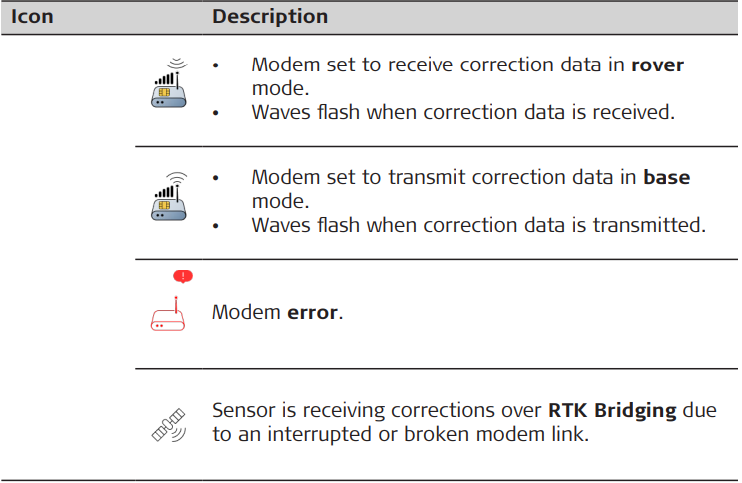
Task: Click the "Modem set to transmit correction data" line
Action: coord(444,178)
